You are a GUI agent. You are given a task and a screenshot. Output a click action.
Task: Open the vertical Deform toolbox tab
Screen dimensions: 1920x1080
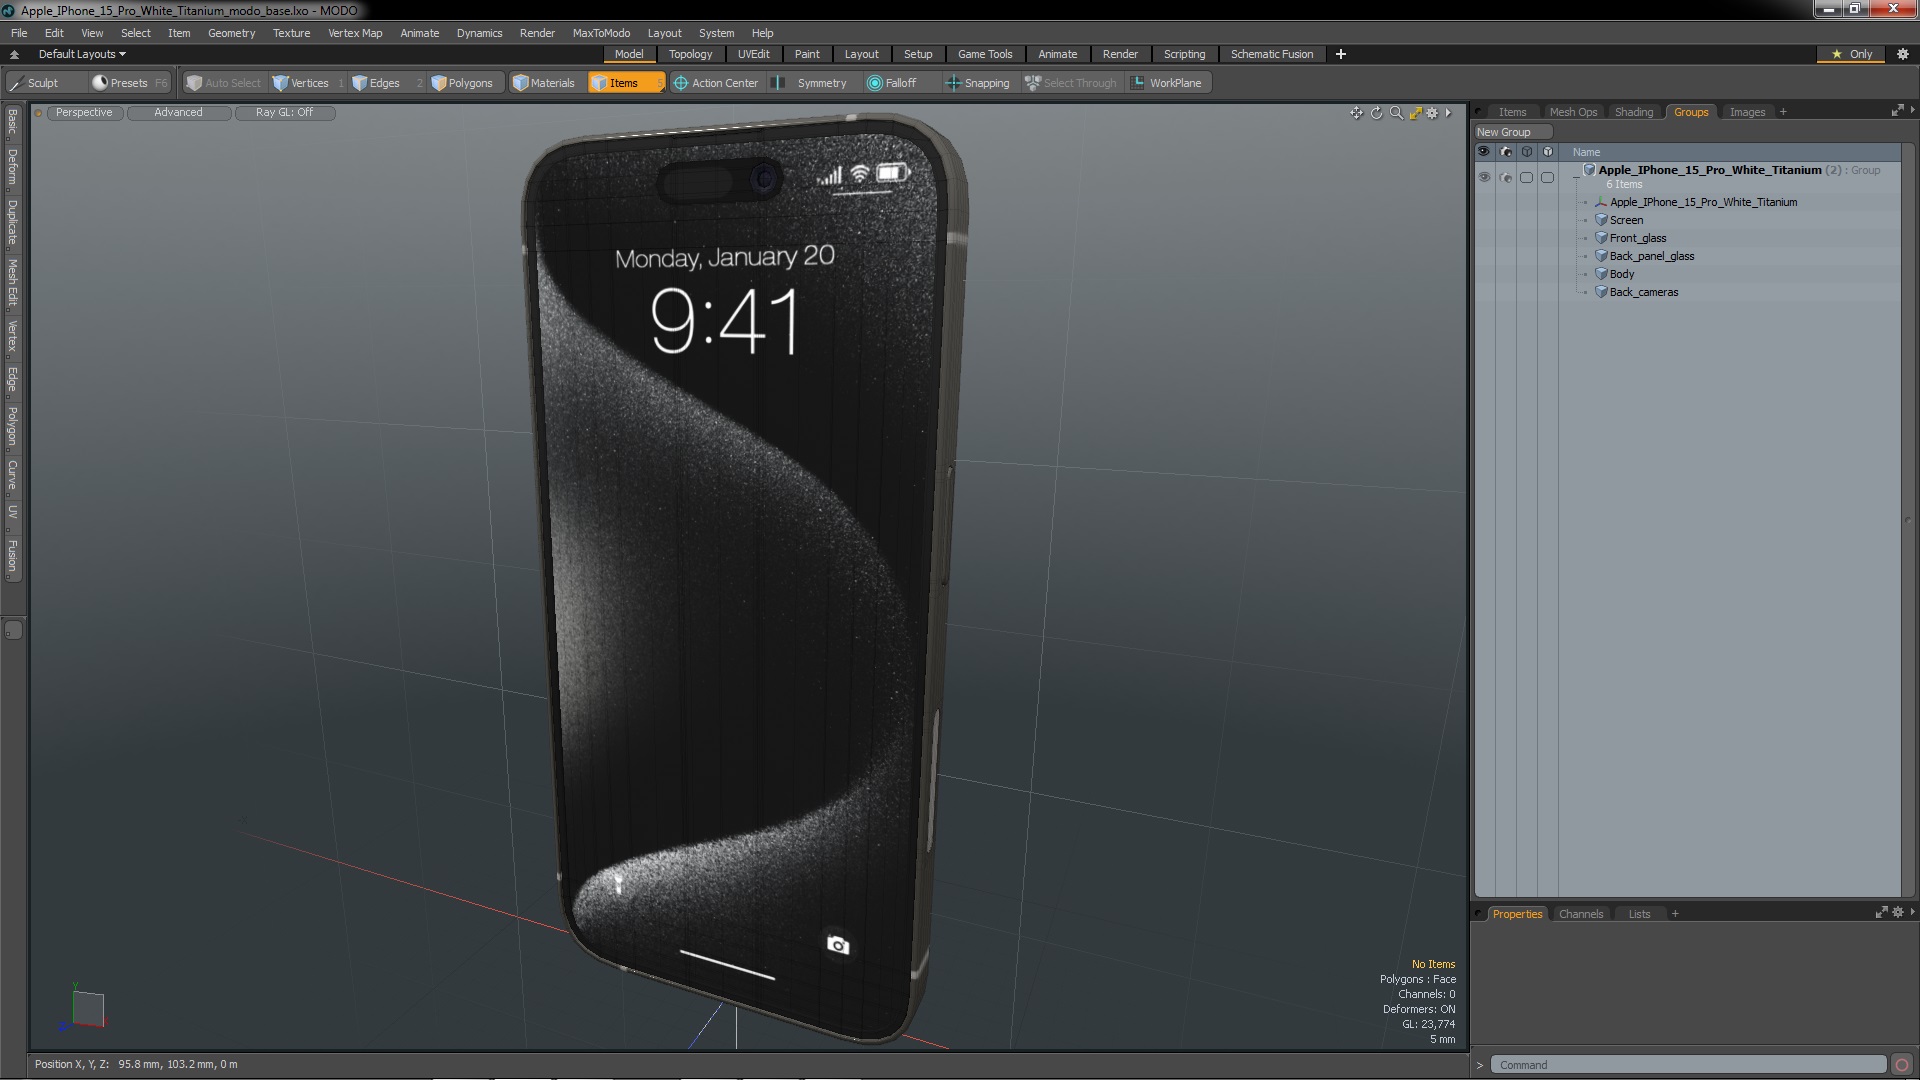point(13,167)
